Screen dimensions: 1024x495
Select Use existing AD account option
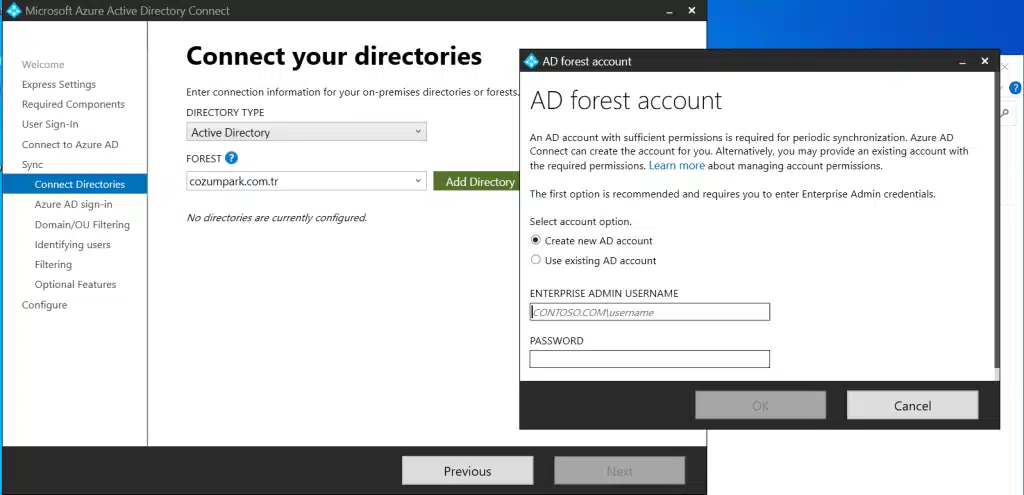[x=536, y=261]
